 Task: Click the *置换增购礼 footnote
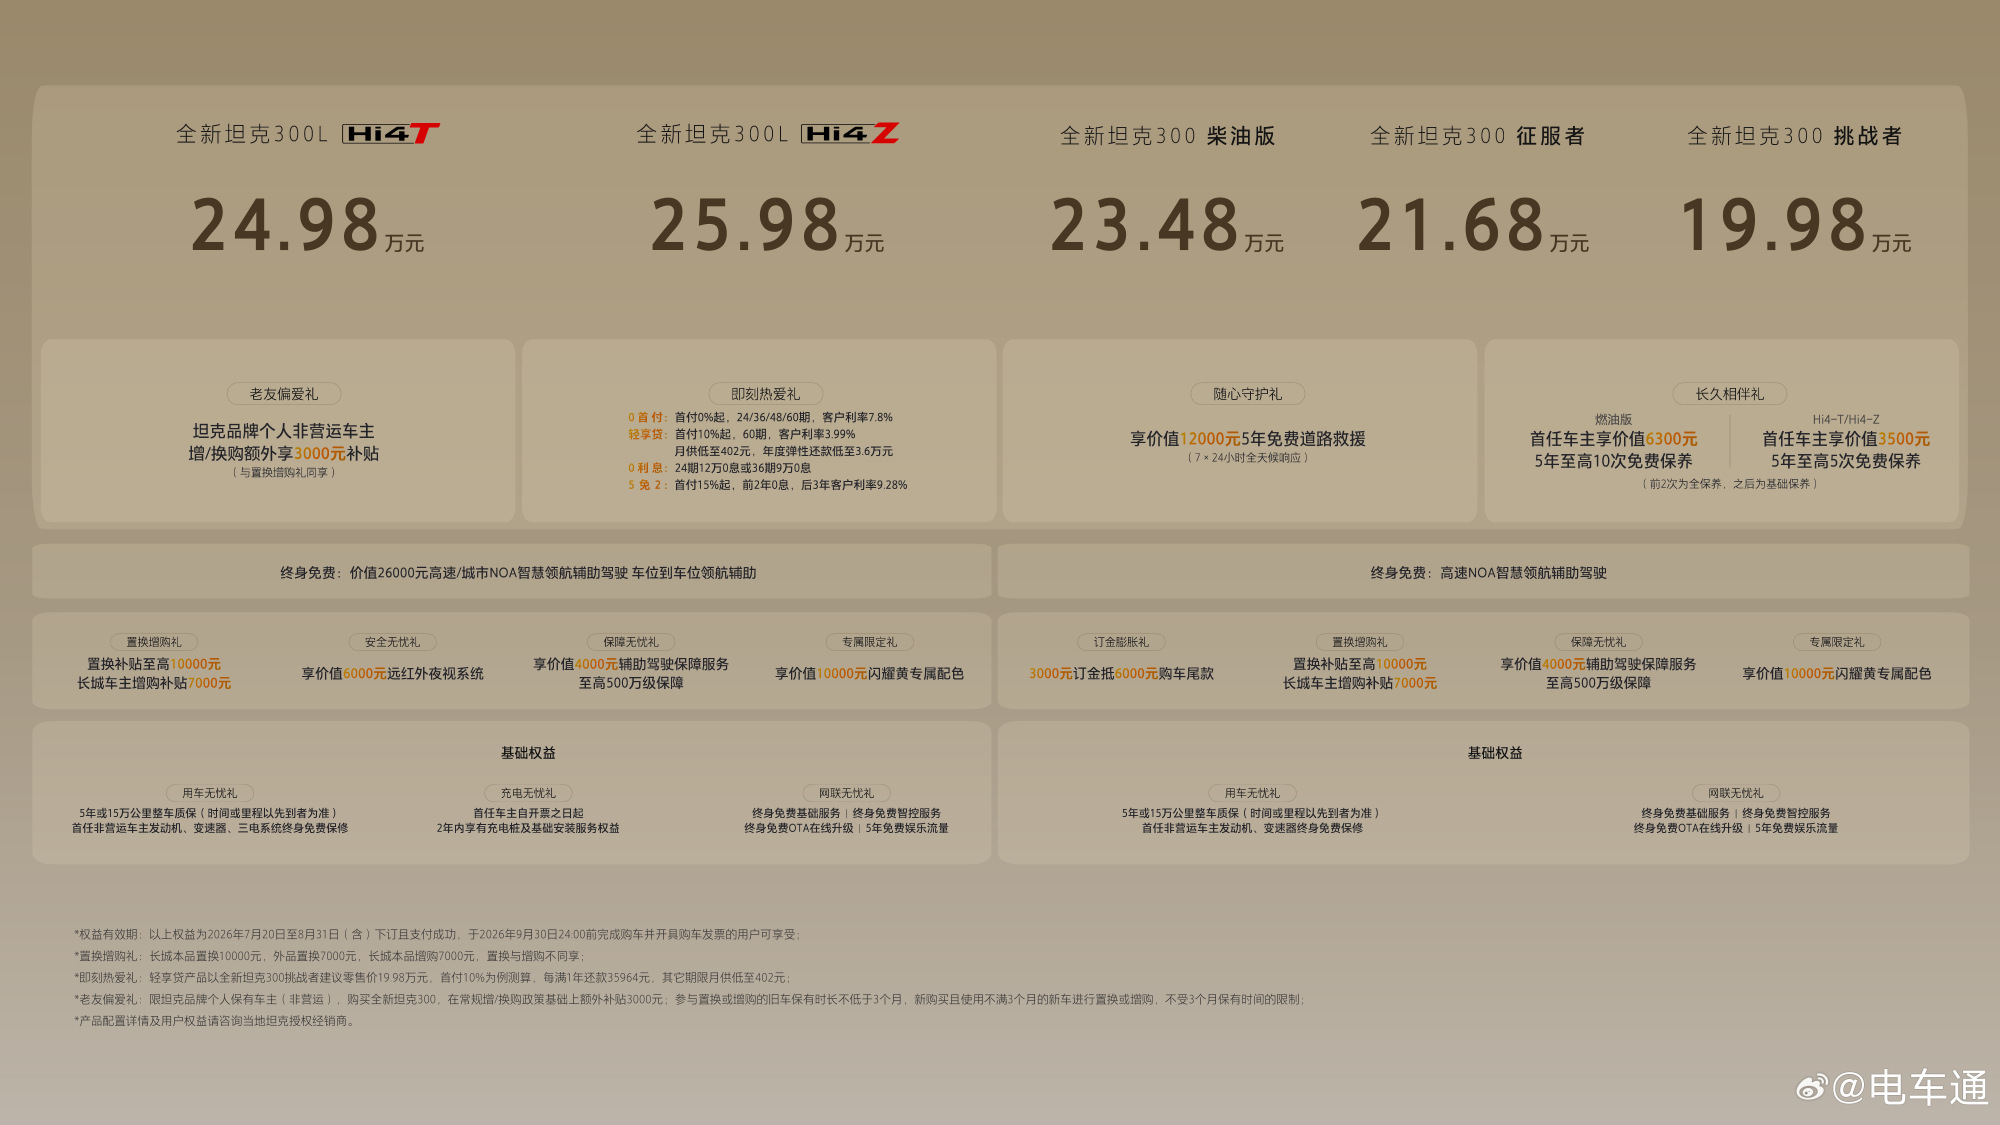tap(329, 956)
